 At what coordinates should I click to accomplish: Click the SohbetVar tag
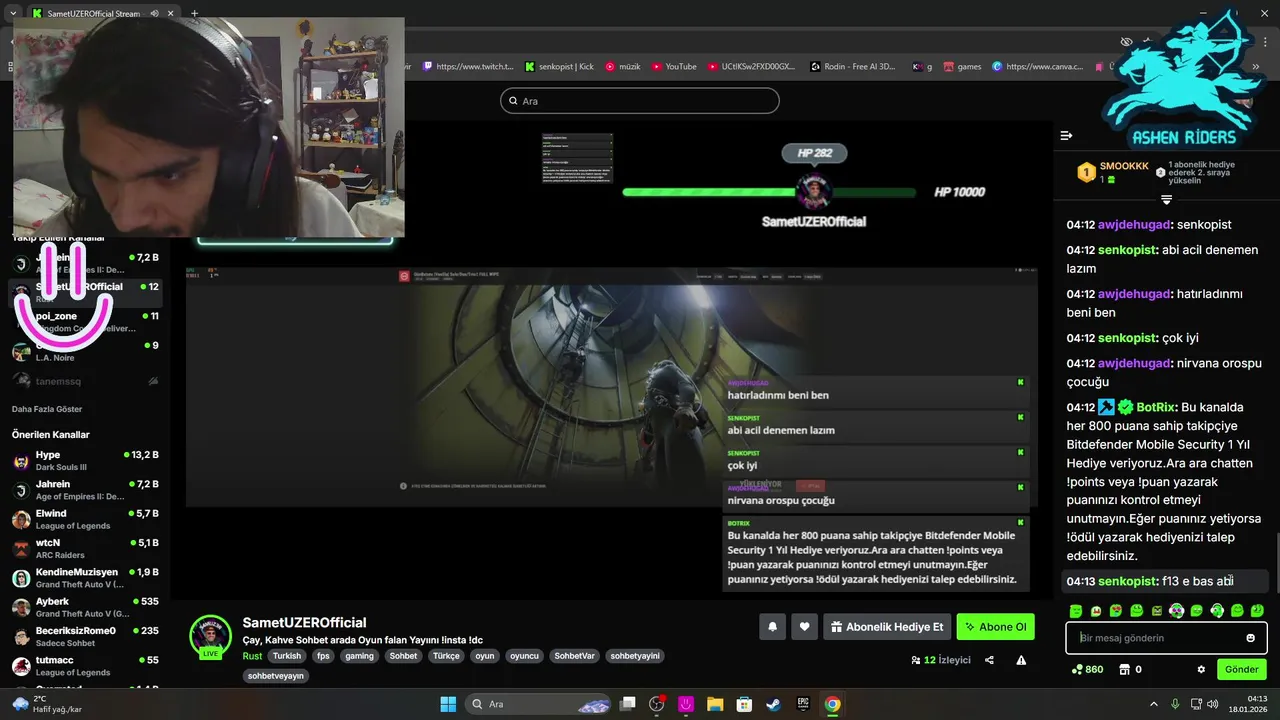tap(575, 656)
